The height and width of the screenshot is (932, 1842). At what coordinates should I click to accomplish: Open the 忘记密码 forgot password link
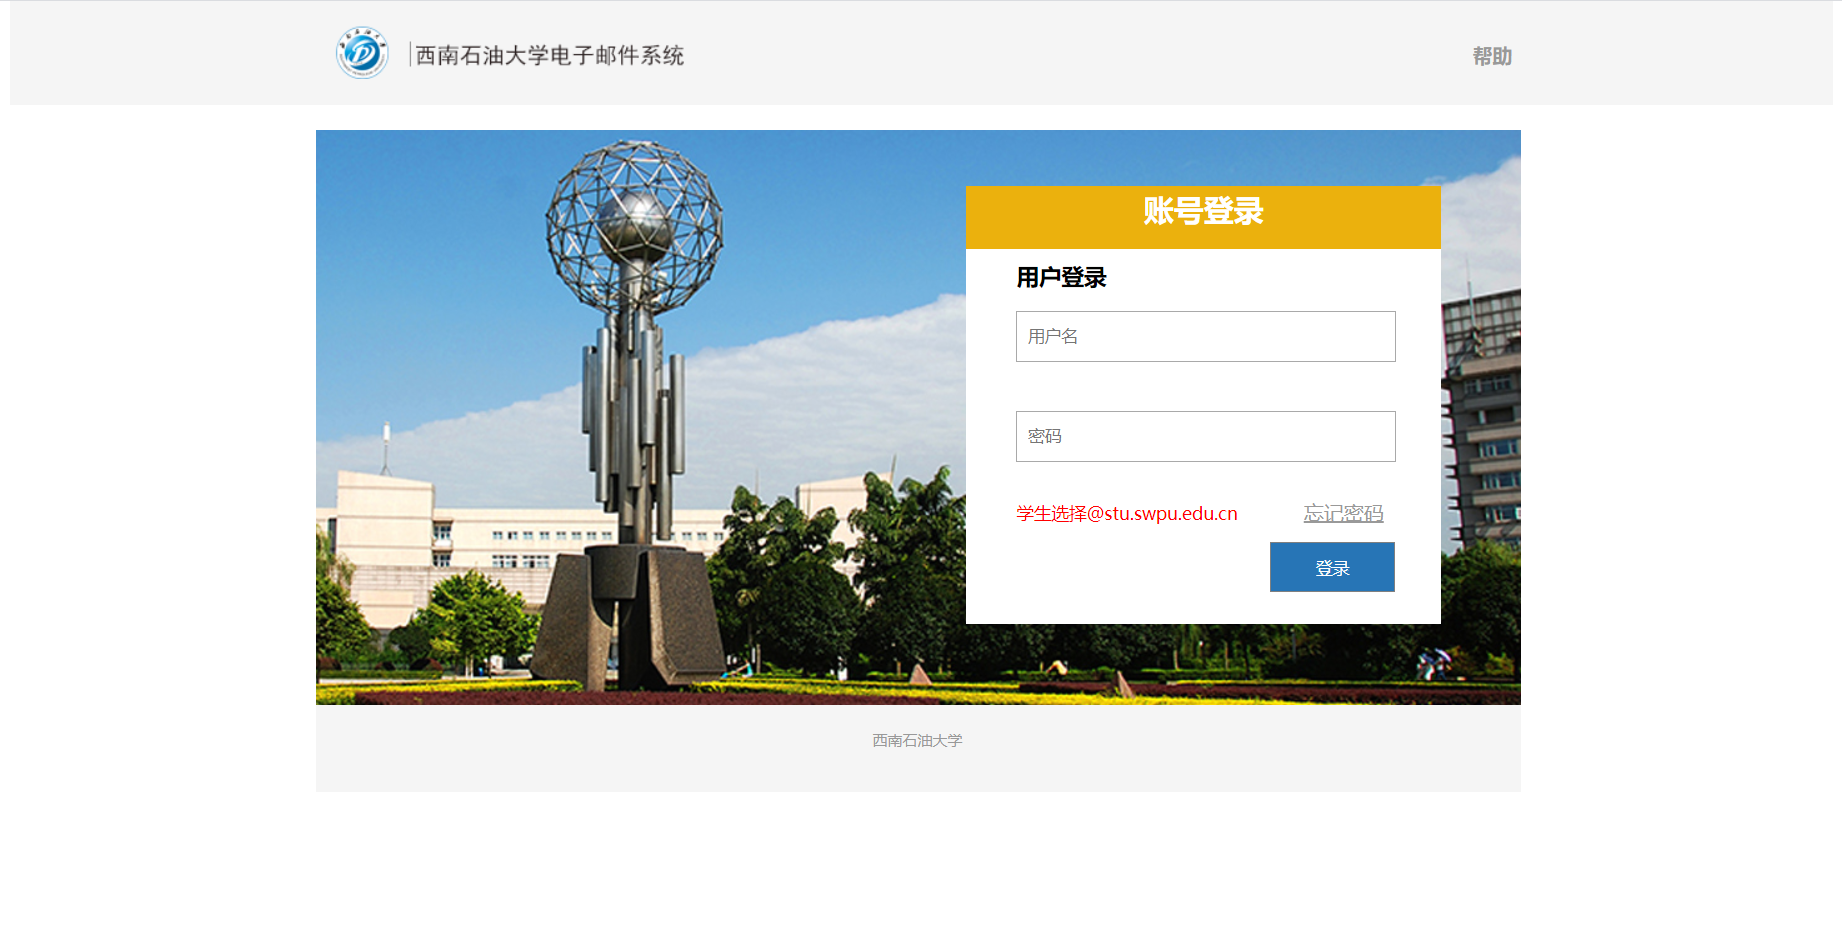(x=1343, y=513)
